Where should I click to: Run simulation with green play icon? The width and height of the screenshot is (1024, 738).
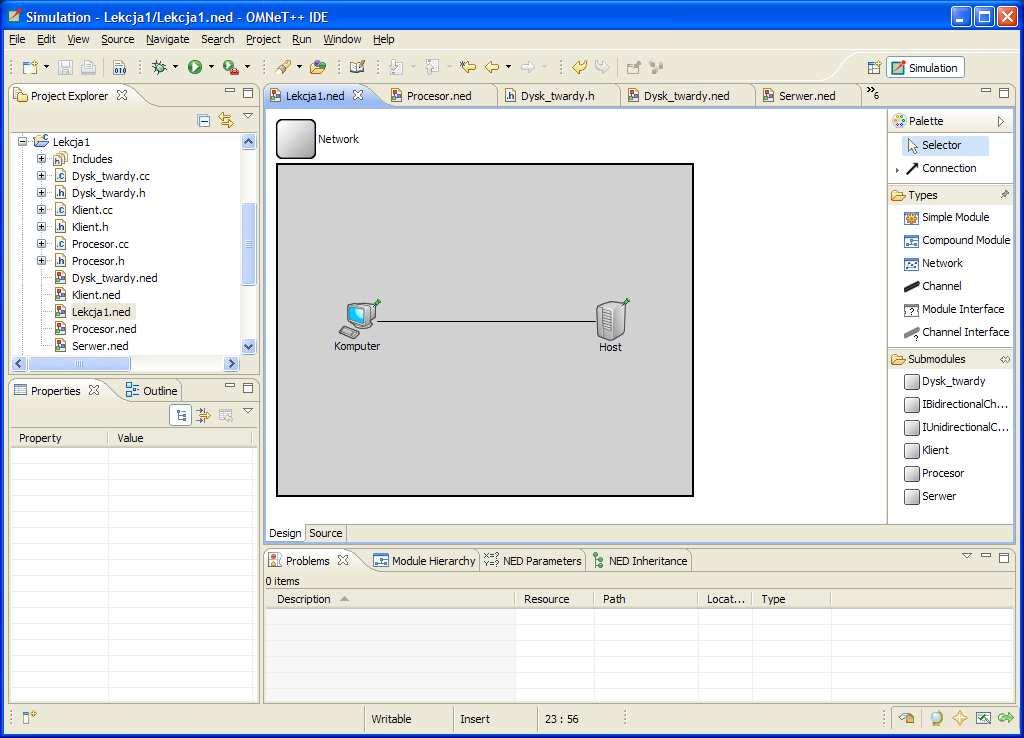[x=195, y=67]
